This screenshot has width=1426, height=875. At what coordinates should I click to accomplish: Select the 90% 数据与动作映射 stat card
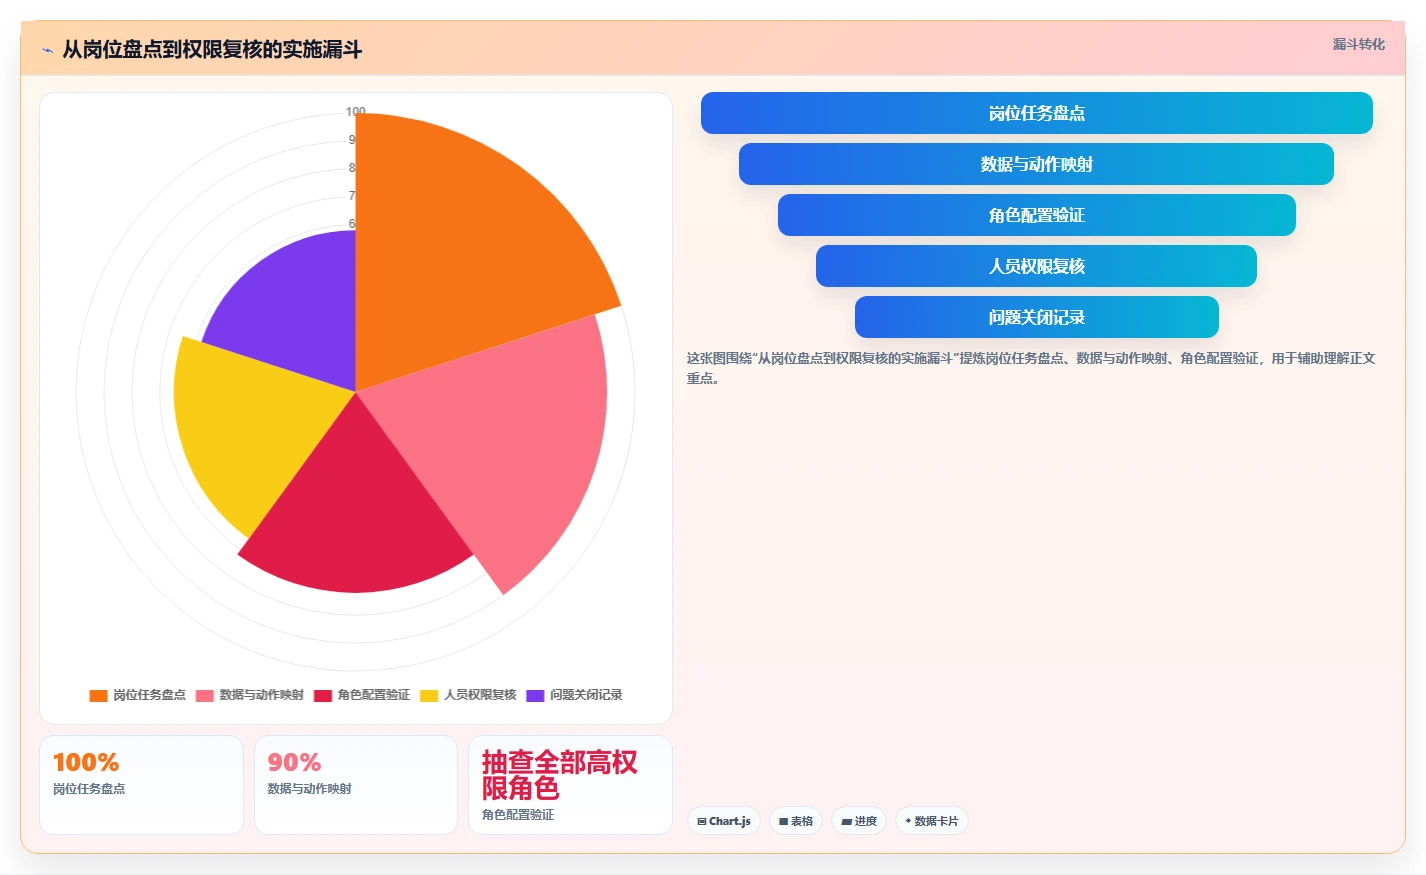356,785
